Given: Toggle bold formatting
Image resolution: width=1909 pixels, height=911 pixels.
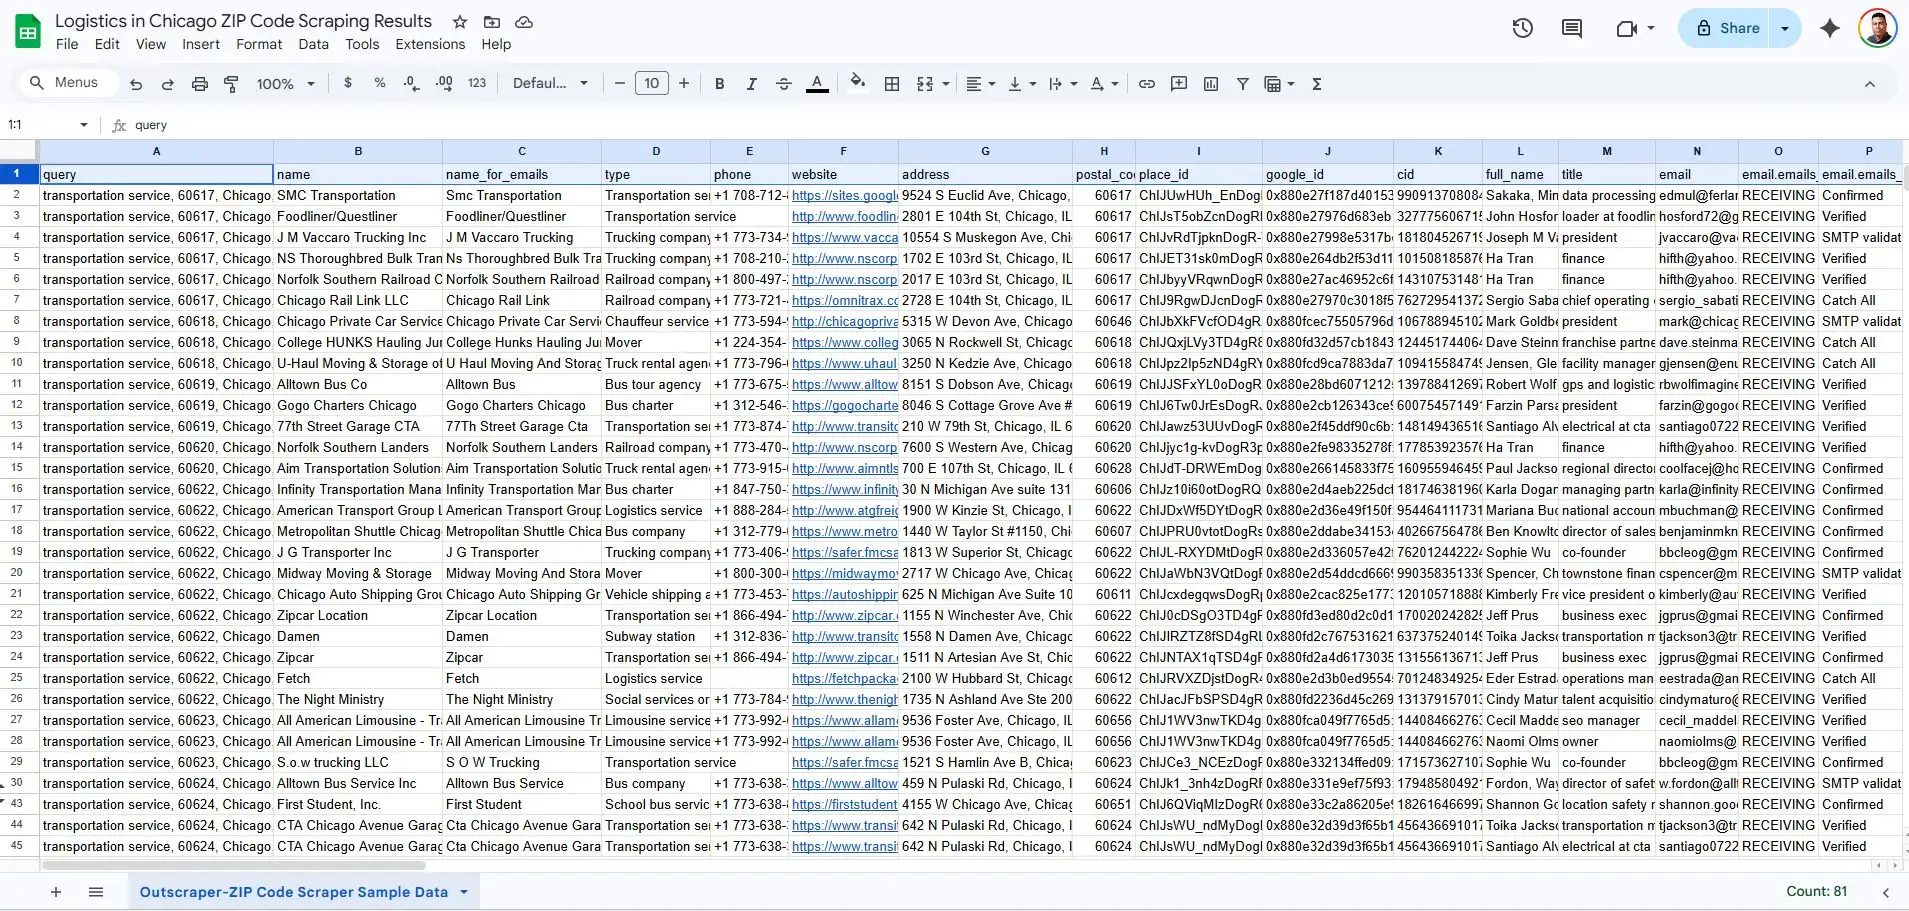Looking at the screenshot, I should click(719, 84).
